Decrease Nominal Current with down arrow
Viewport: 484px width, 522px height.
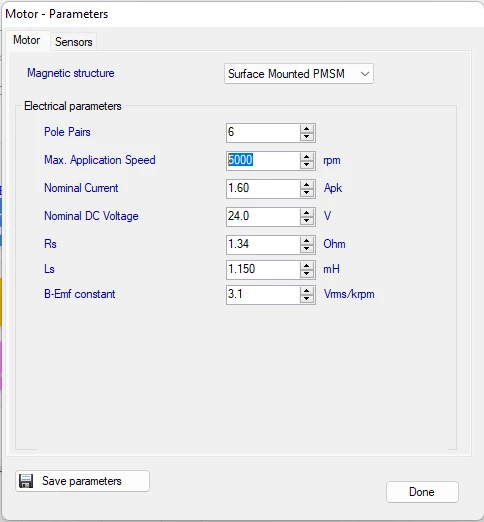307,193
